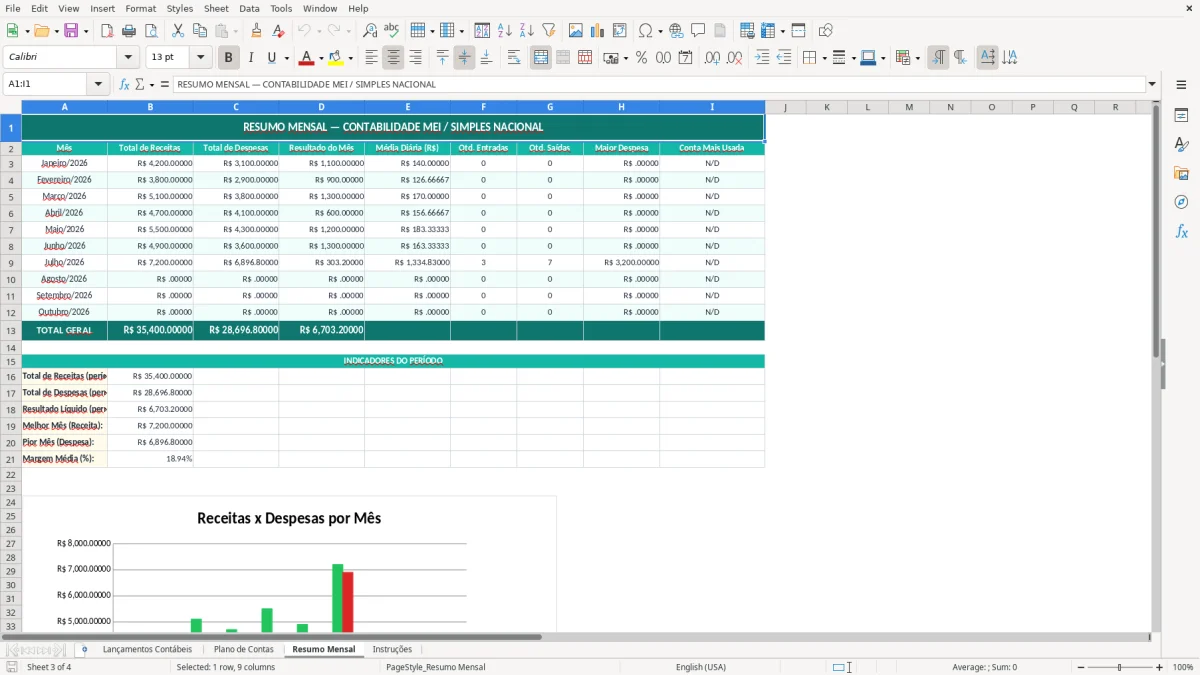This screenshot has height=675, width=1200.
Task: Zoom out with the minus button
Action: point(1082,667)
